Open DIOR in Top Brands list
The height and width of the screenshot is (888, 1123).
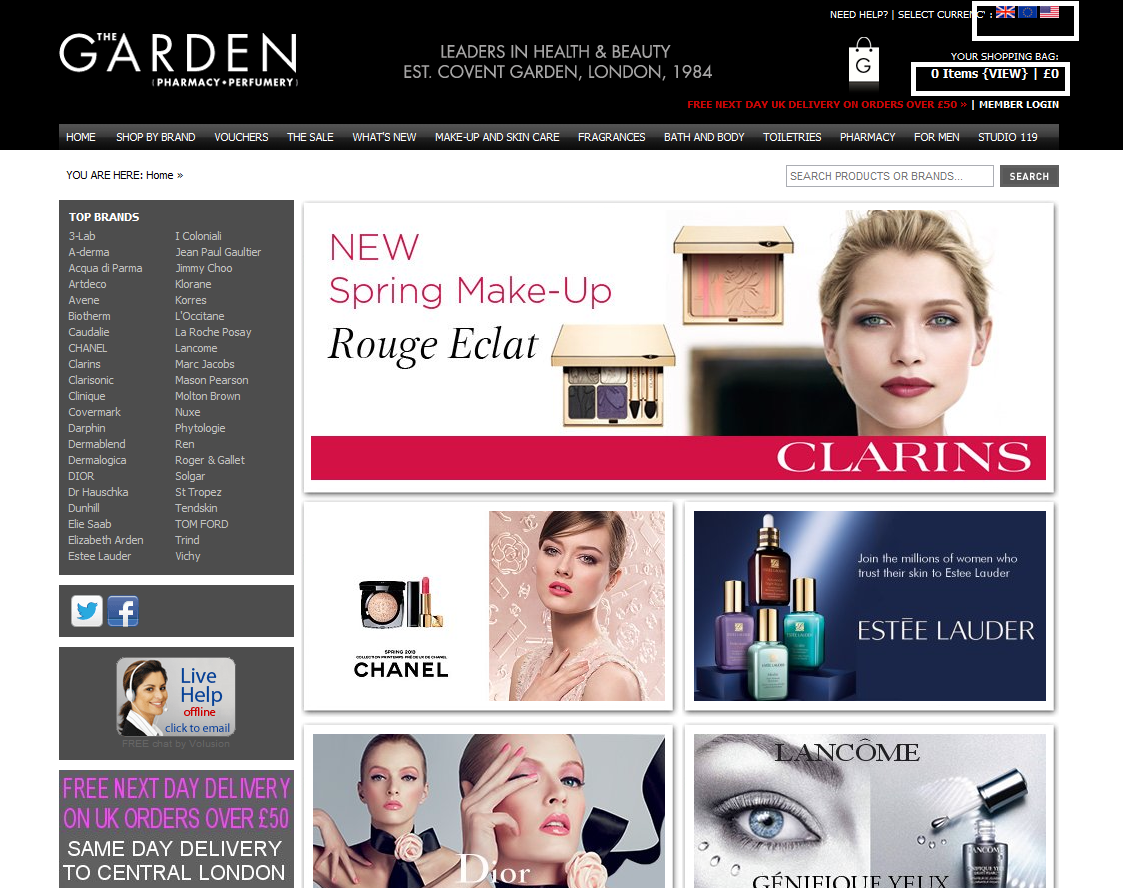(81, 476)
